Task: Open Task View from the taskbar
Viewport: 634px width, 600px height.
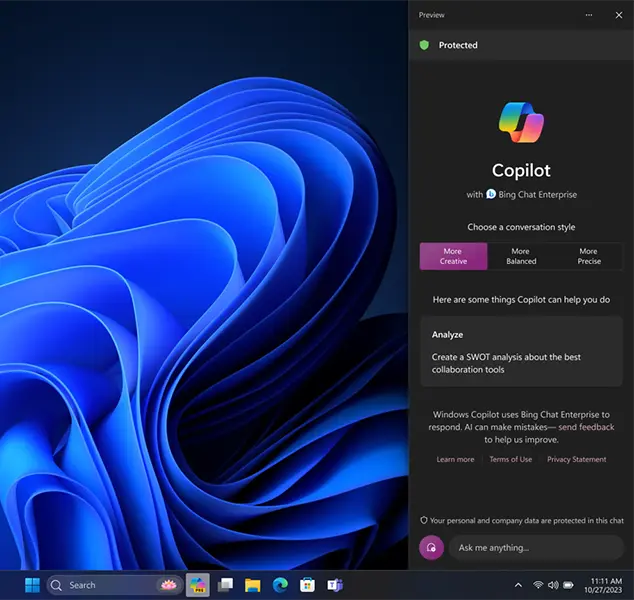Action: [226, 585]
